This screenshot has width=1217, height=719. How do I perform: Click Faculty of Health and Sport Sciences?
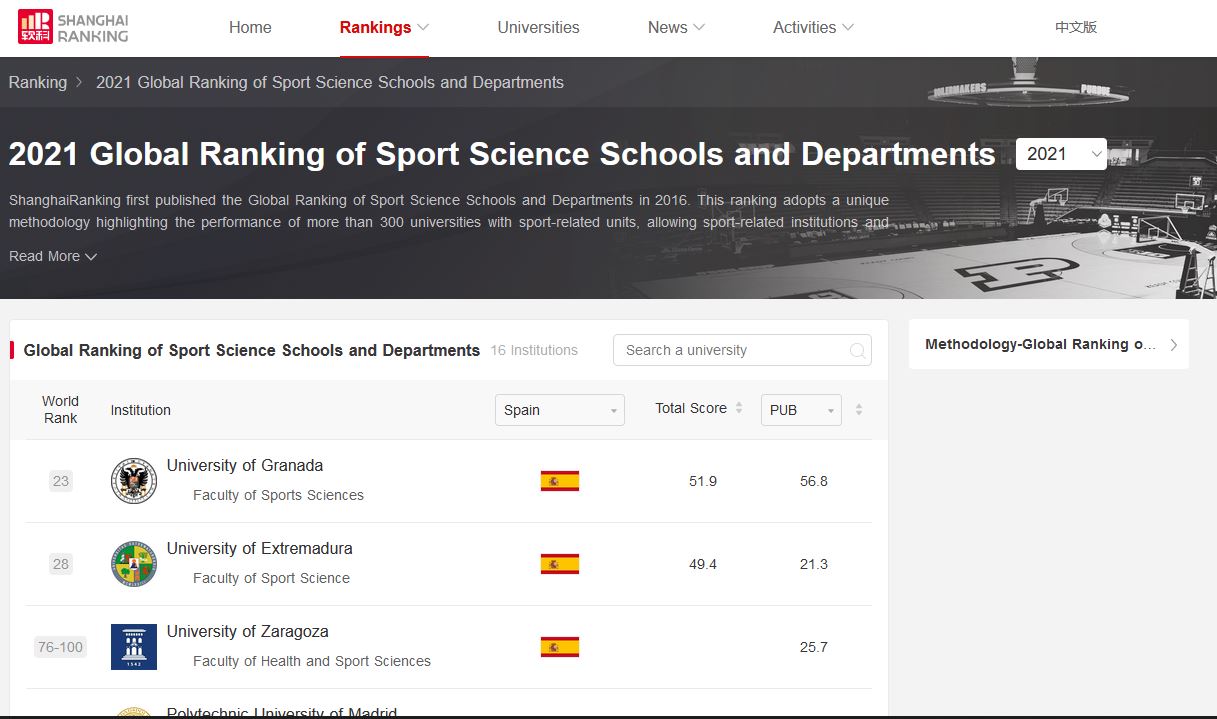(x=312, y=661)
